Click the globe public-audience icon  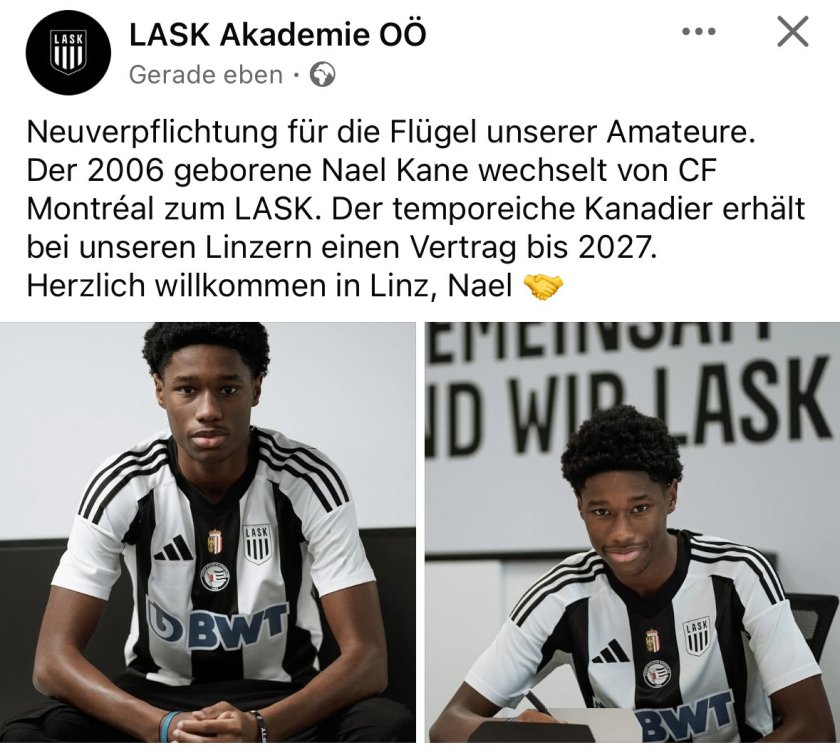322,74
